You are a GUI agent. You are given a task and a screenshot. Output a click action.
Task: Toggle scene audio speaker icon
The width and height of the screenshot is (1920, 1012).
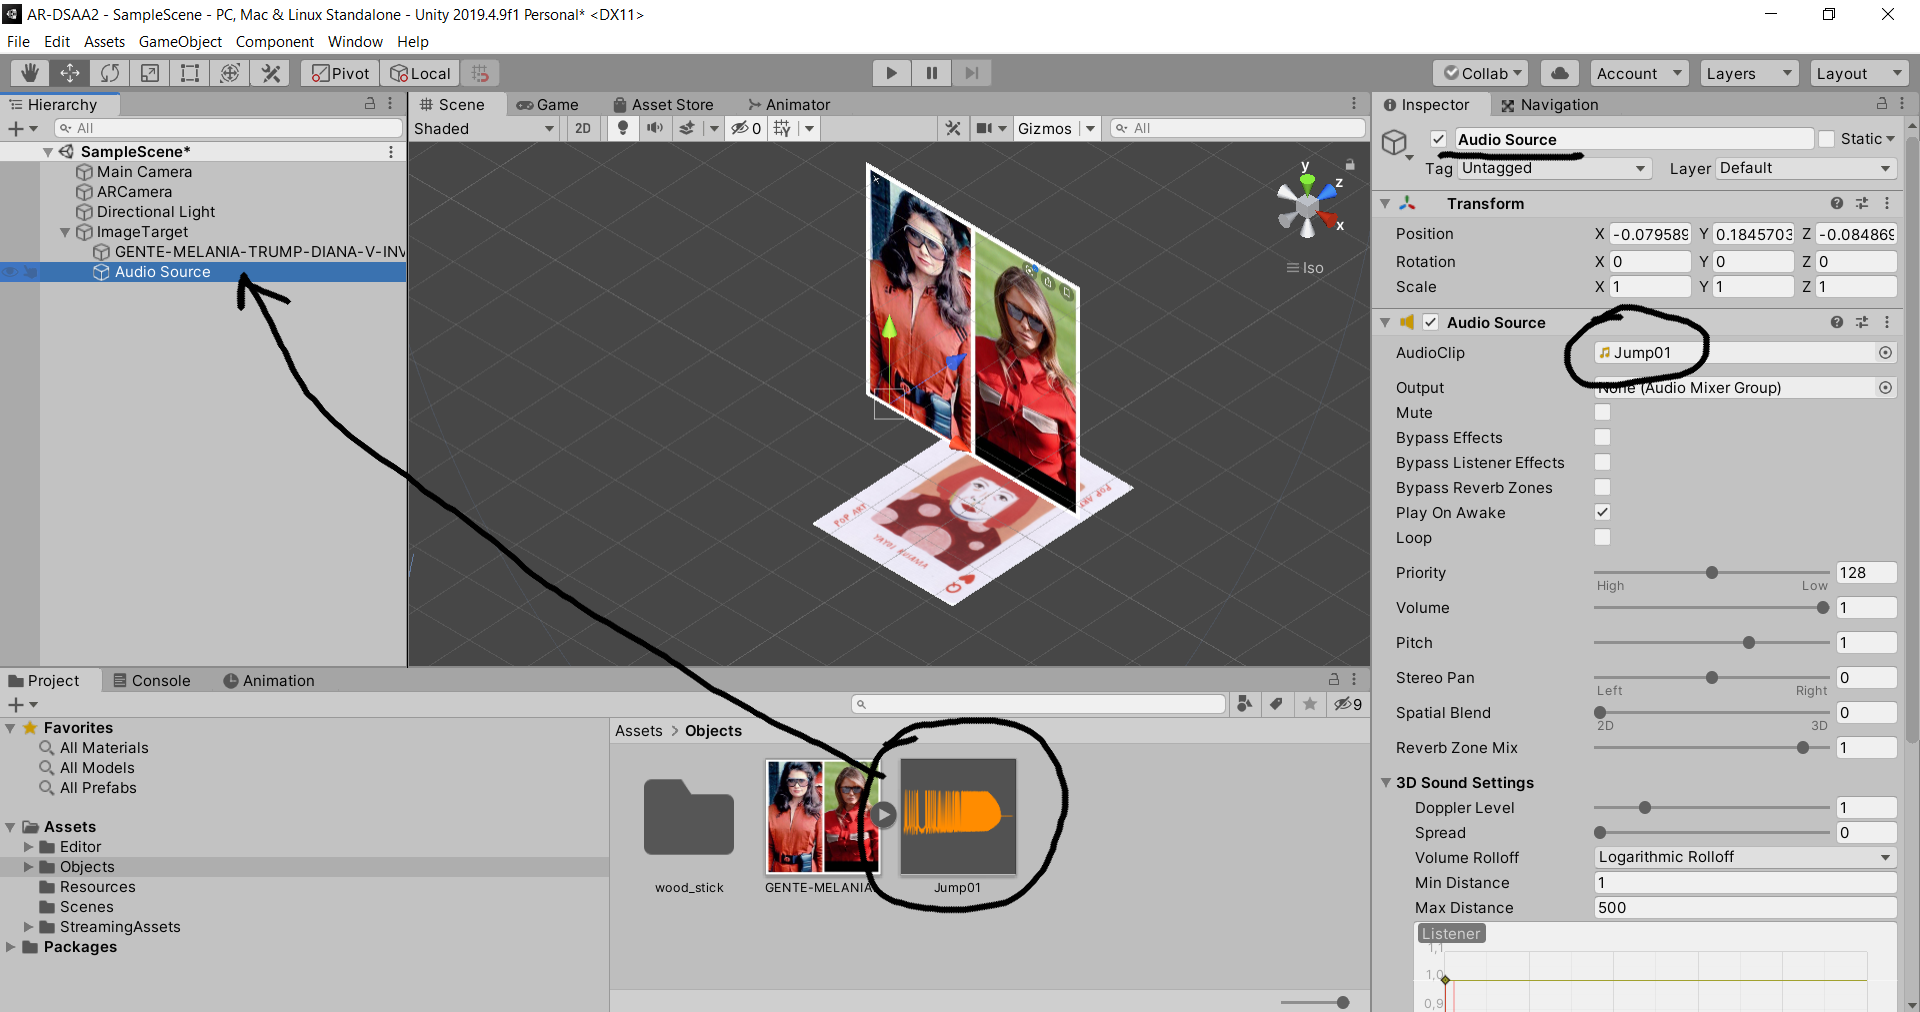click(655, 128)
